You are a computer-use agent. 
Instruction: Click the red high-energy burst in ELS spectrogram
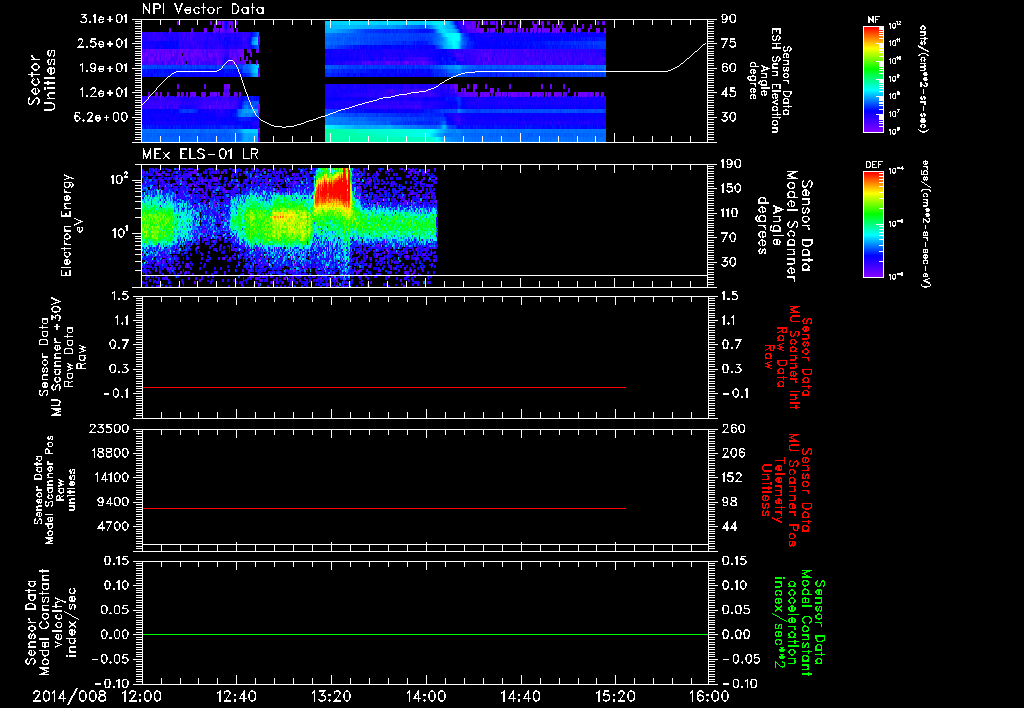pyautogui.click(x=333, y=188)
